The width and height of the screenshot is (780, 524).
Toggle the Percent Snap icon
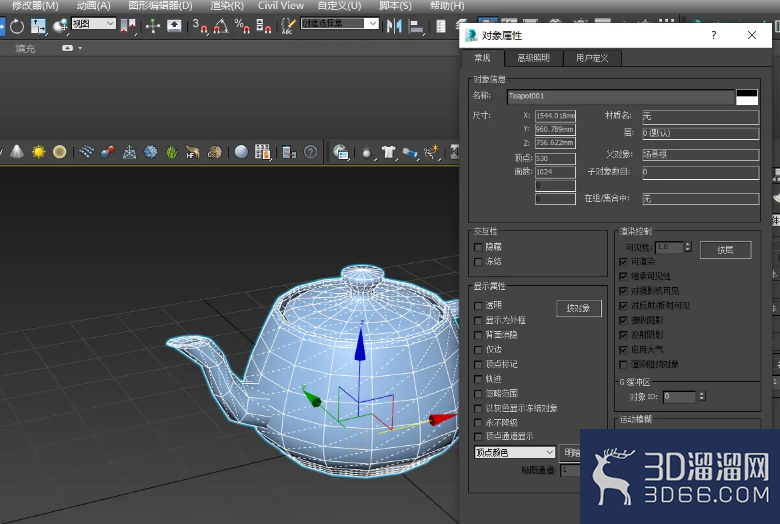pyautogui.click(x=242, y=26)
